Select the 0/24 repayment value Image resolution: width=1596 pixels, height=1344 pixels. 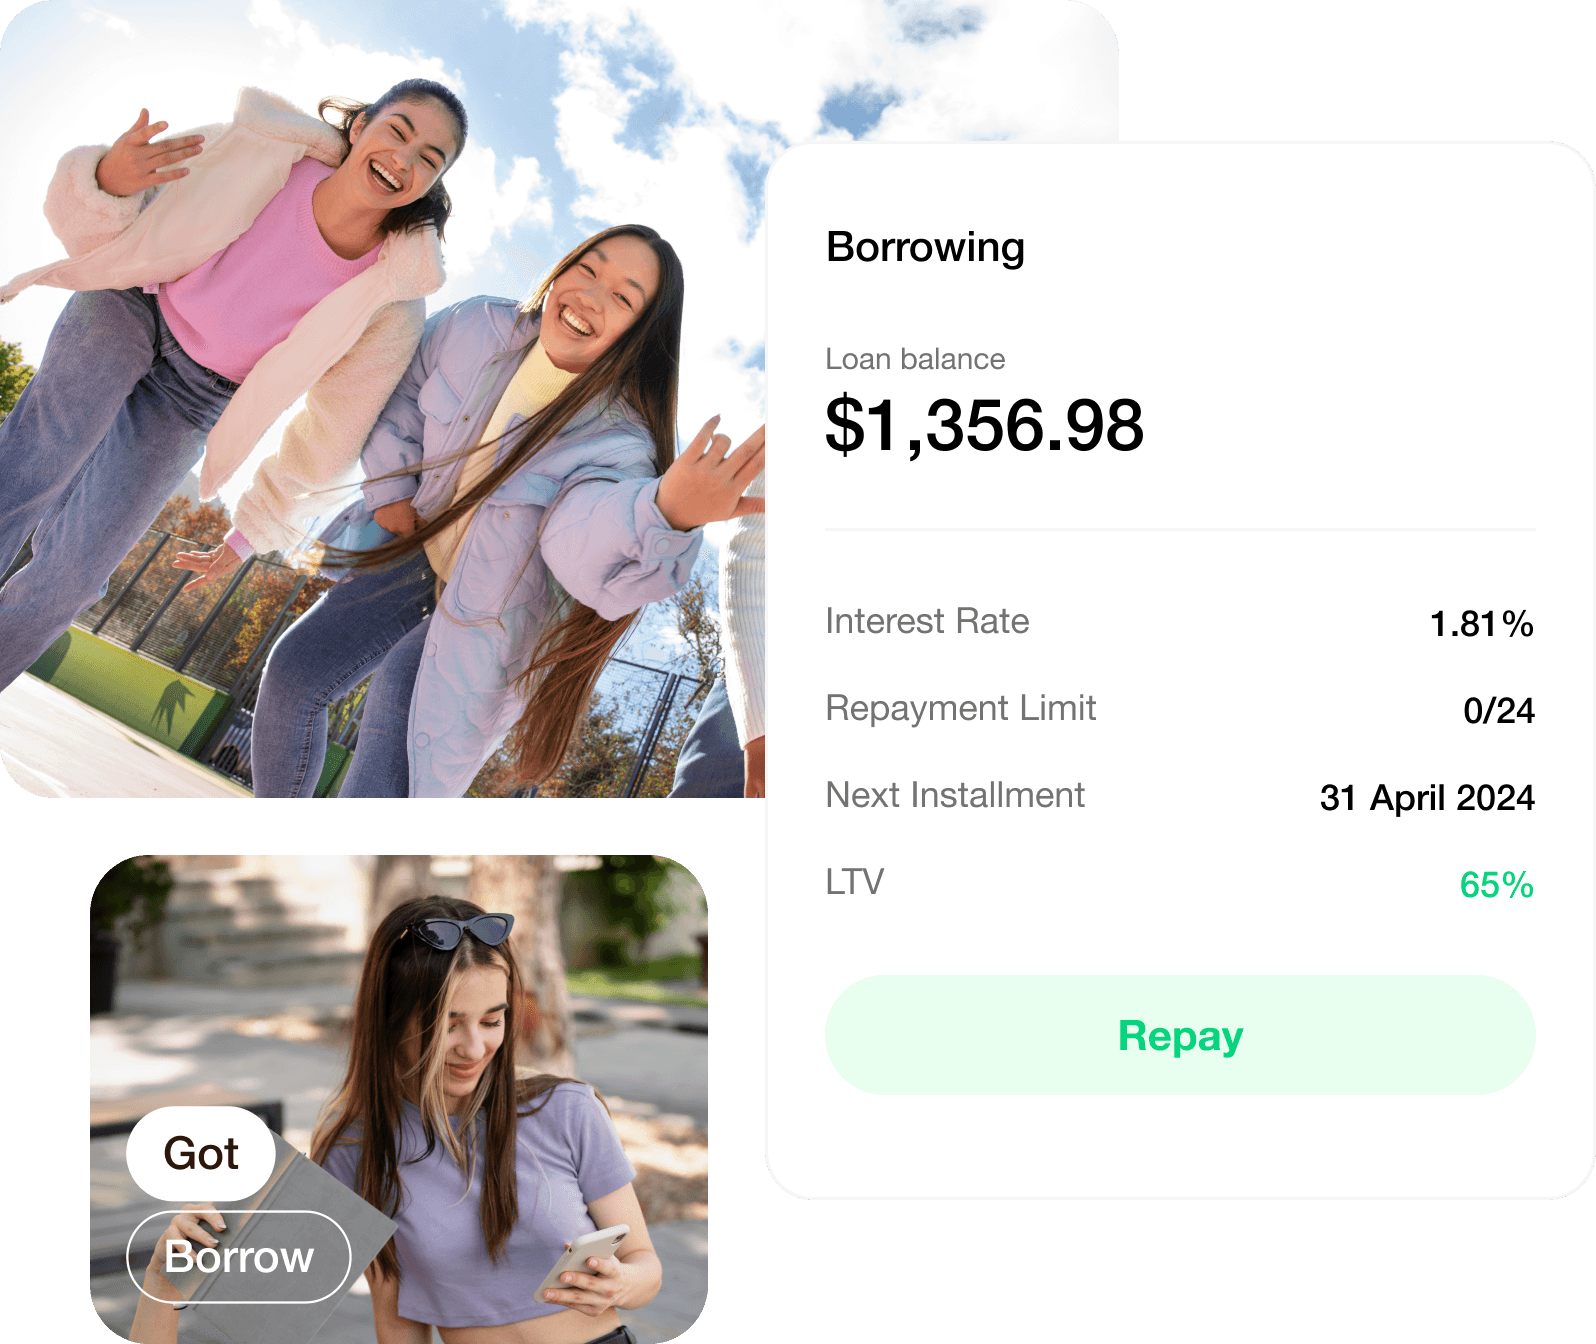(1498, 711)
